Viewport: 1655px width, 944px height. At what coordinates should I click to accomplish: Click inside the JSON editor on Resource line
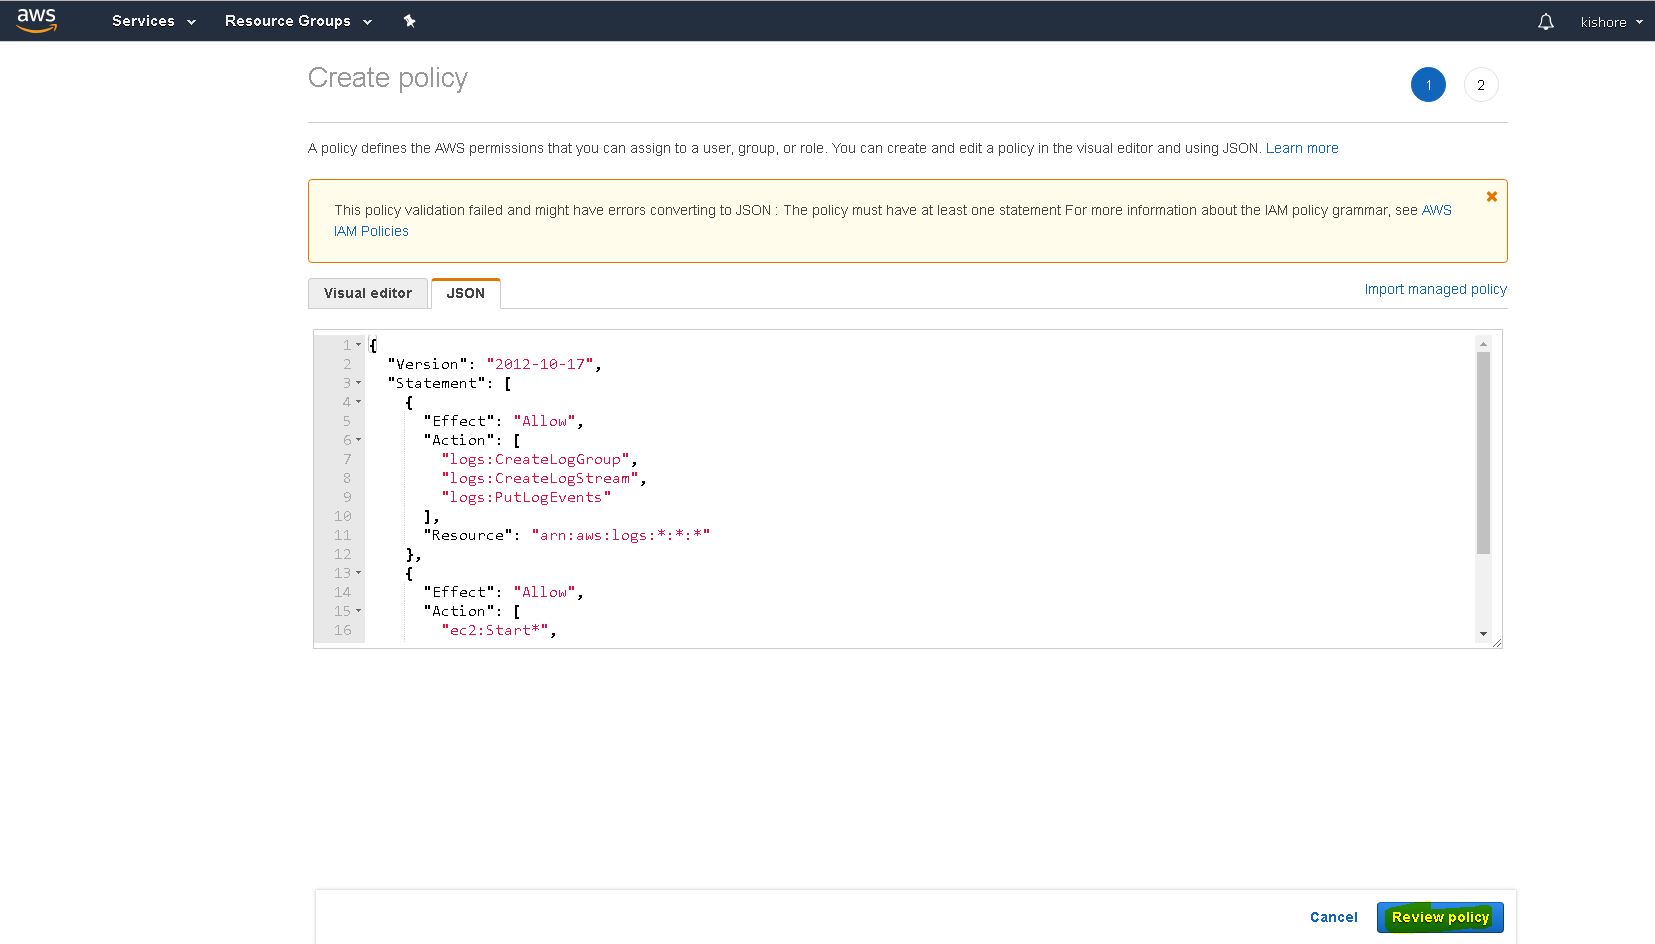620,535
